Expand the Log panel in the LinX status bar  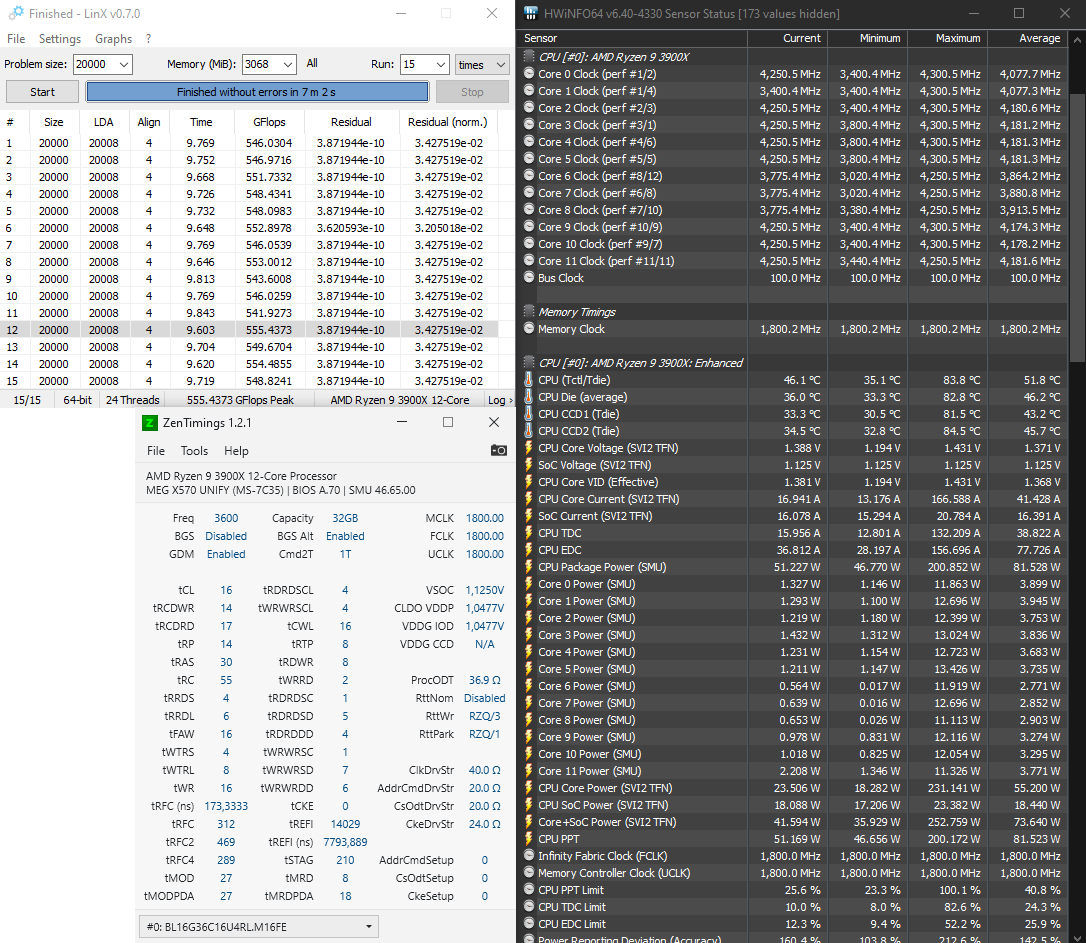(x=500, y=399)
